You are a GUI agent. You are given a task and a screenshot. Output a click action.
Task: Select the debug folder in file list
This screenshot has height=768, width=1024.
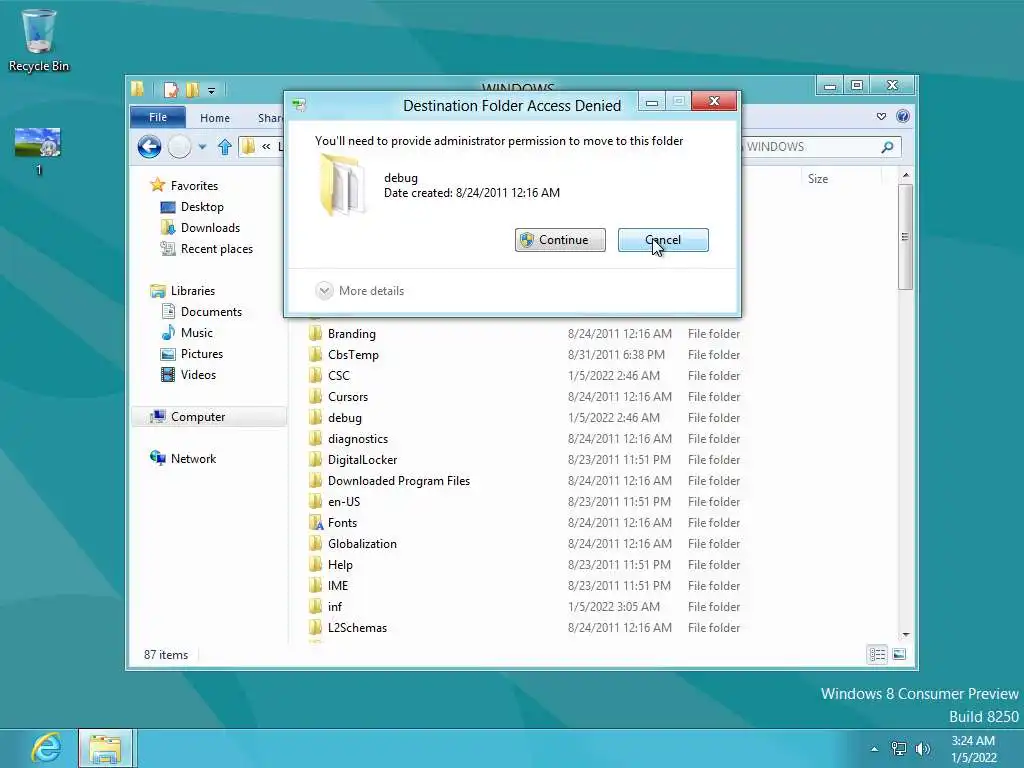tap(345, 417)
